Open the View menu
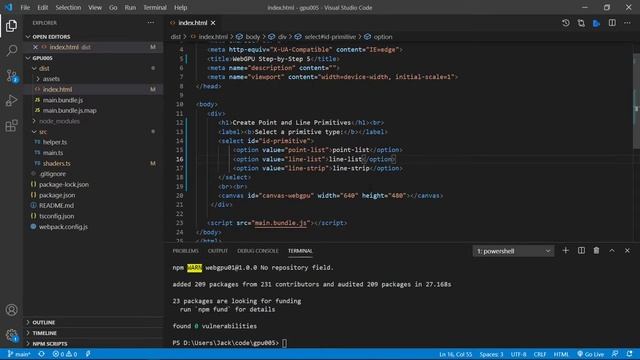Viewport: 640px width, 360px height. pos(95,7)
